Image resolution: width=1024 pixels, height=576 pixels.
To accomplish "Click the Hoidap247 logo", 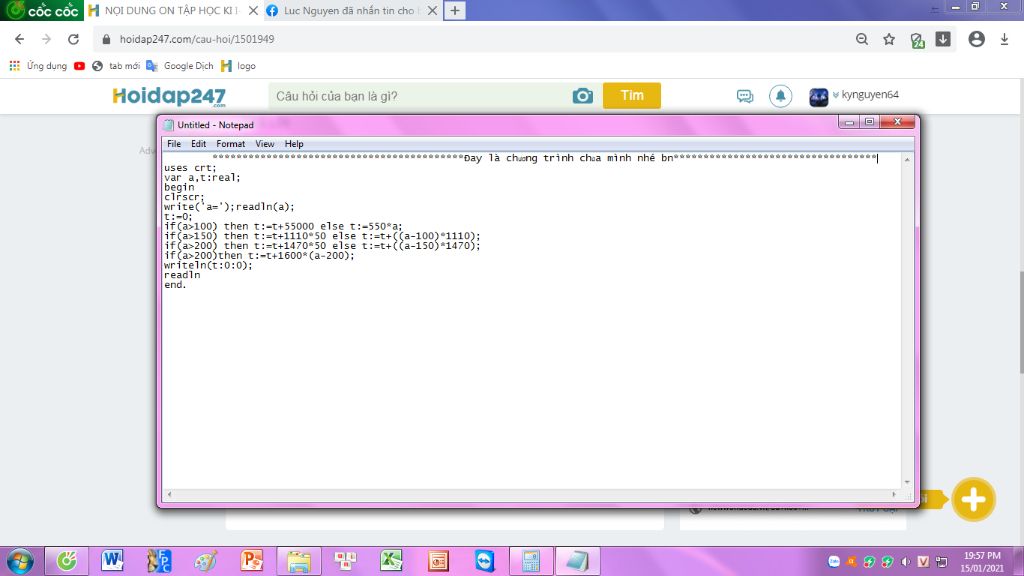I will [x=169, y=97].
